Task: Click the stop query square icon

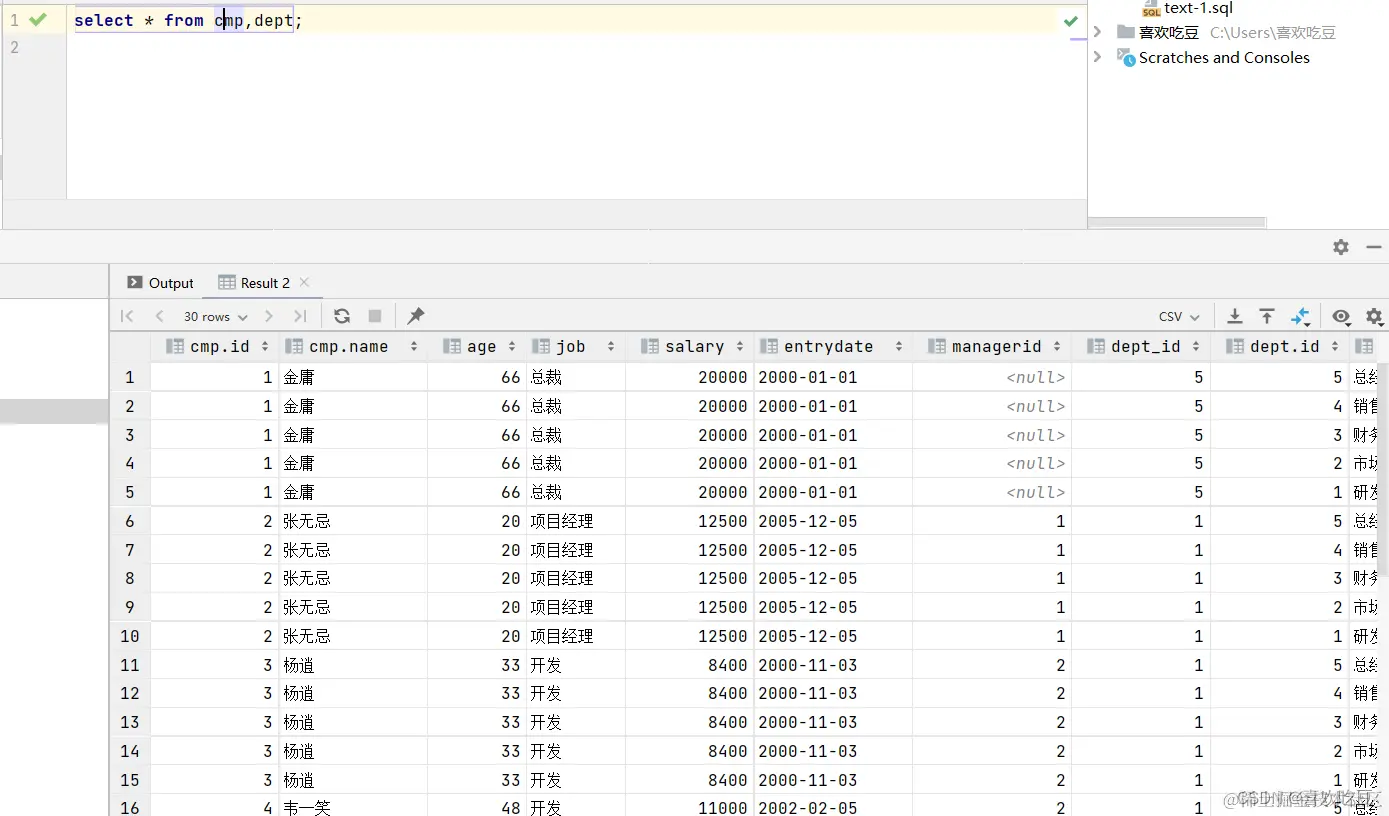Action: 375,316
